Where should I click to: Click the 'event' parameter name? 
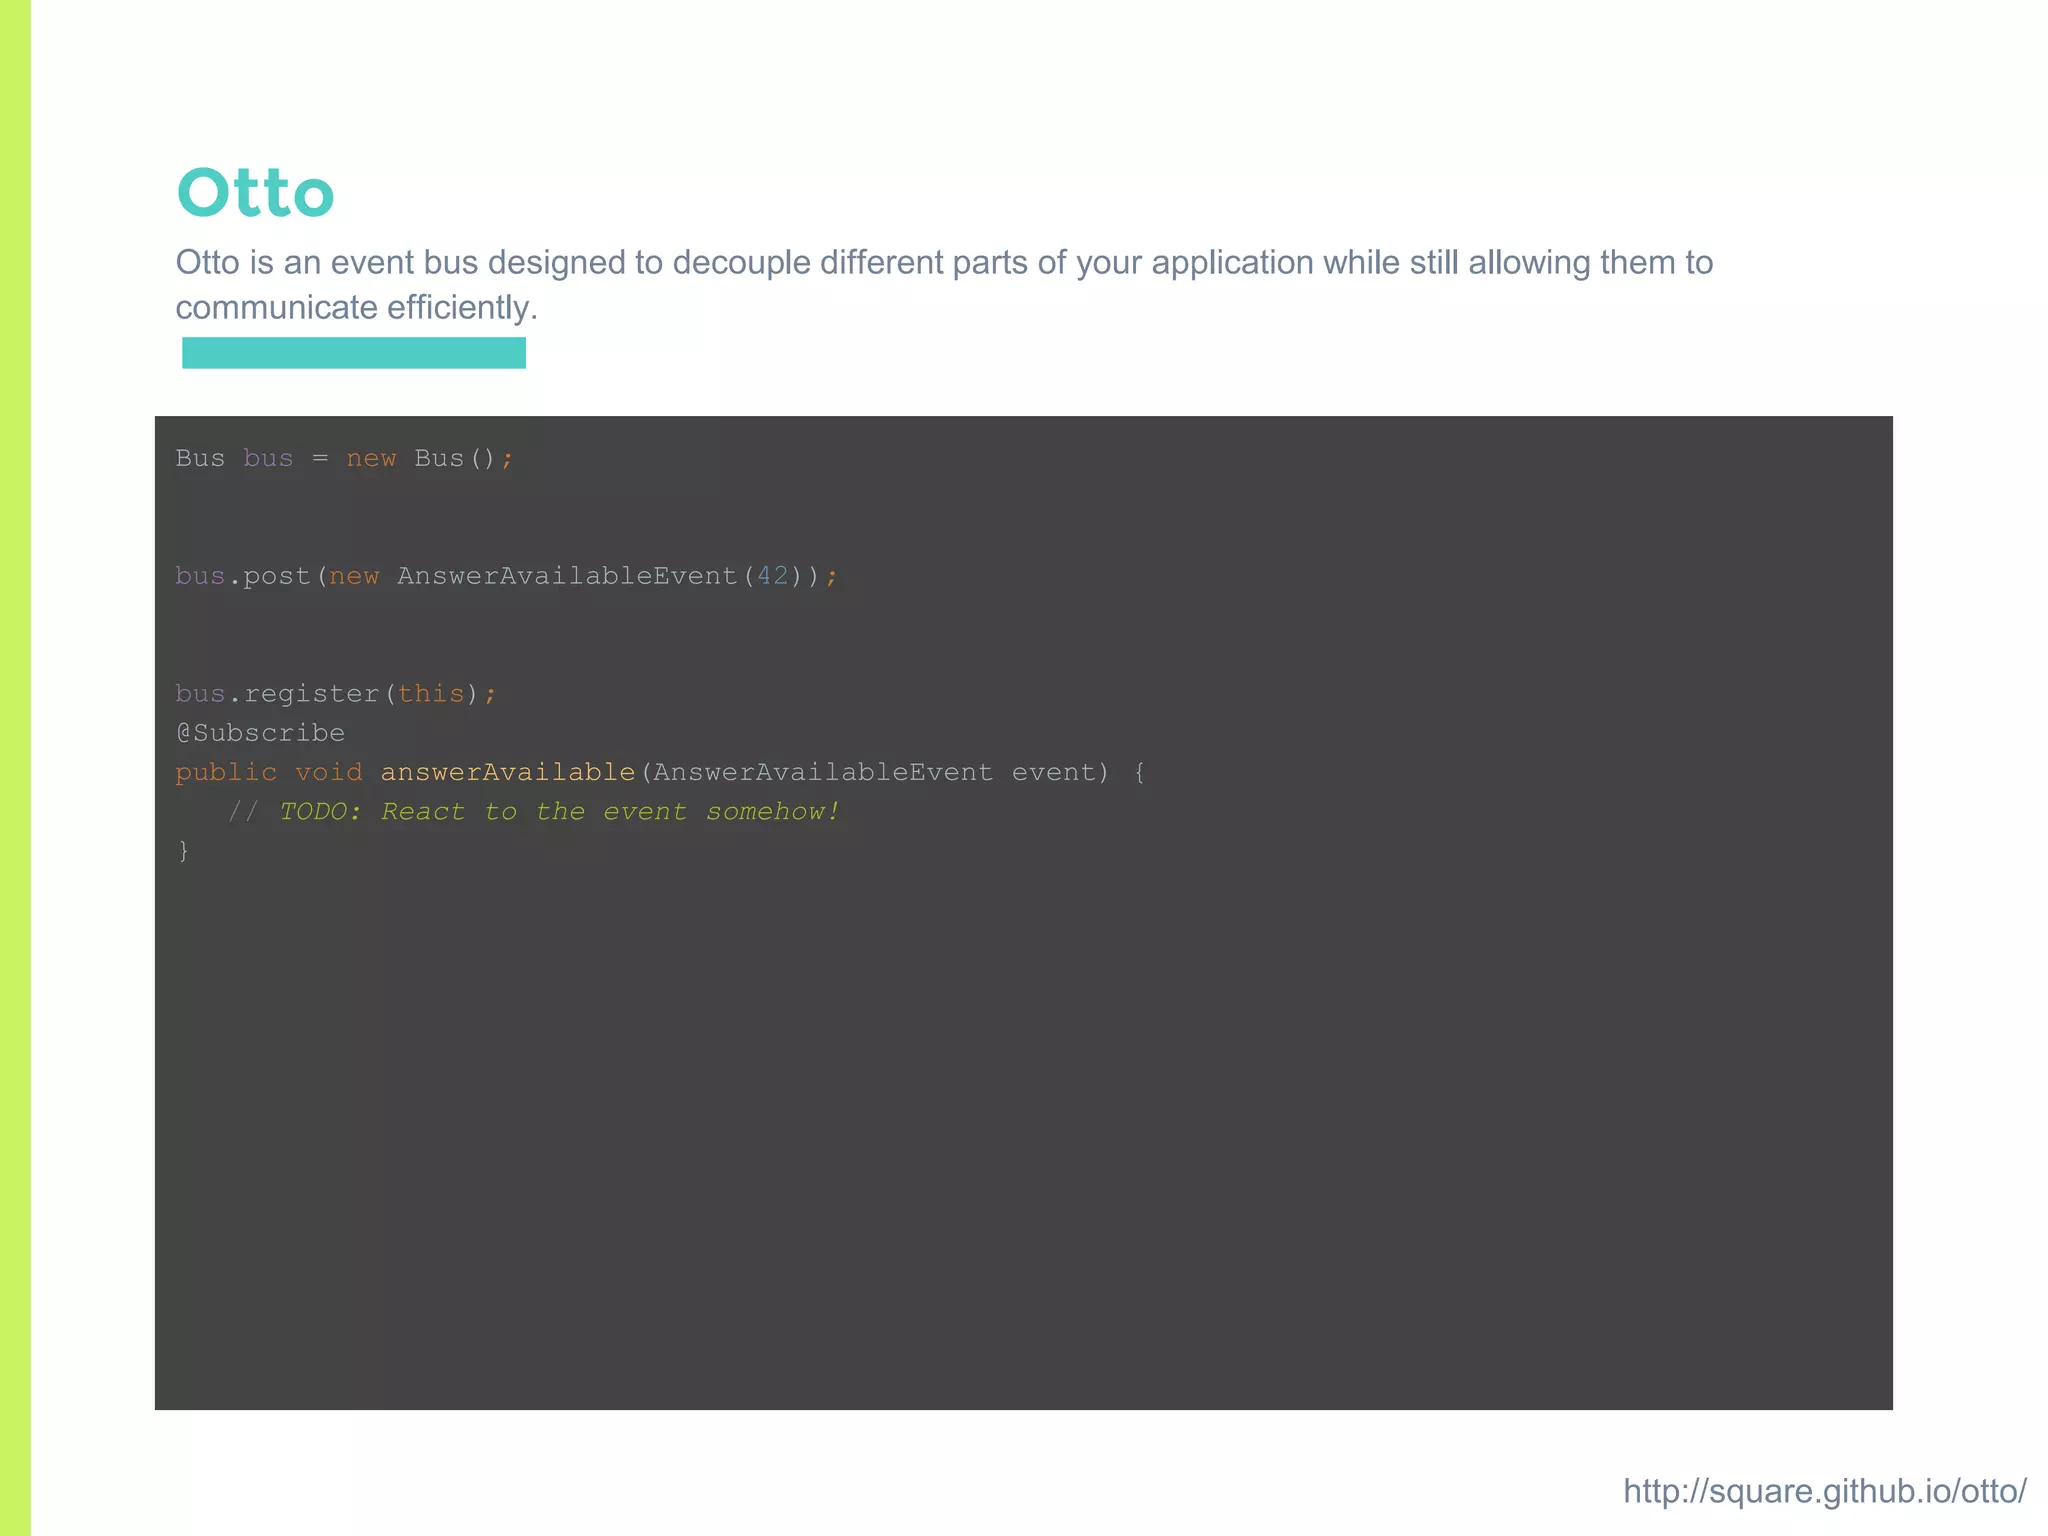pos(1052,773)
